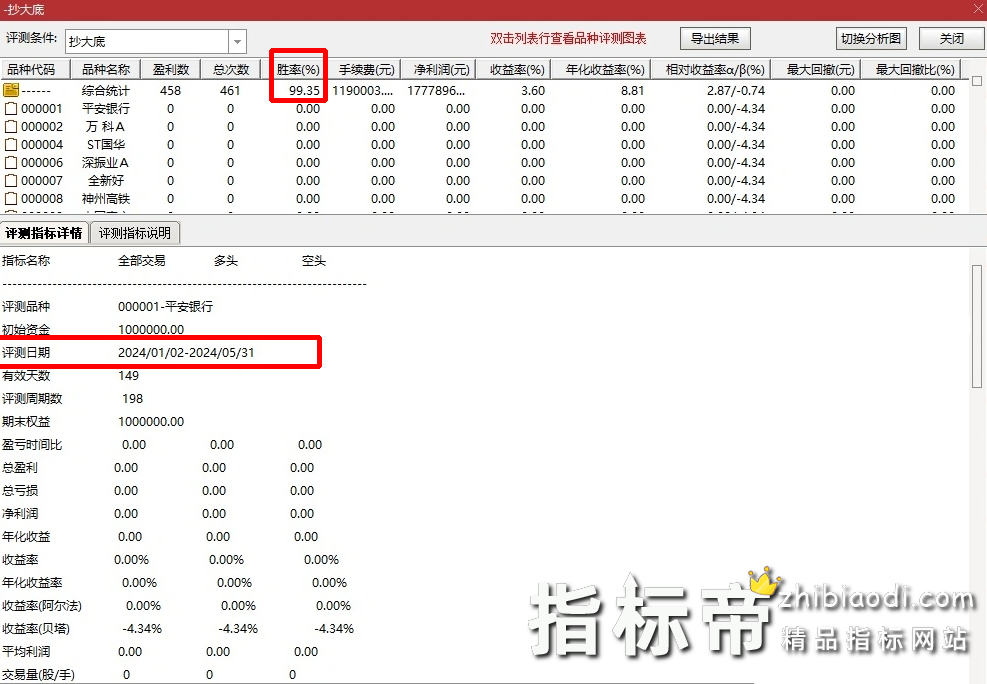Click the 有效天数 value 149
Image resolution: width=987 pixels, height=684 pixels.
(x=128, y=376)
